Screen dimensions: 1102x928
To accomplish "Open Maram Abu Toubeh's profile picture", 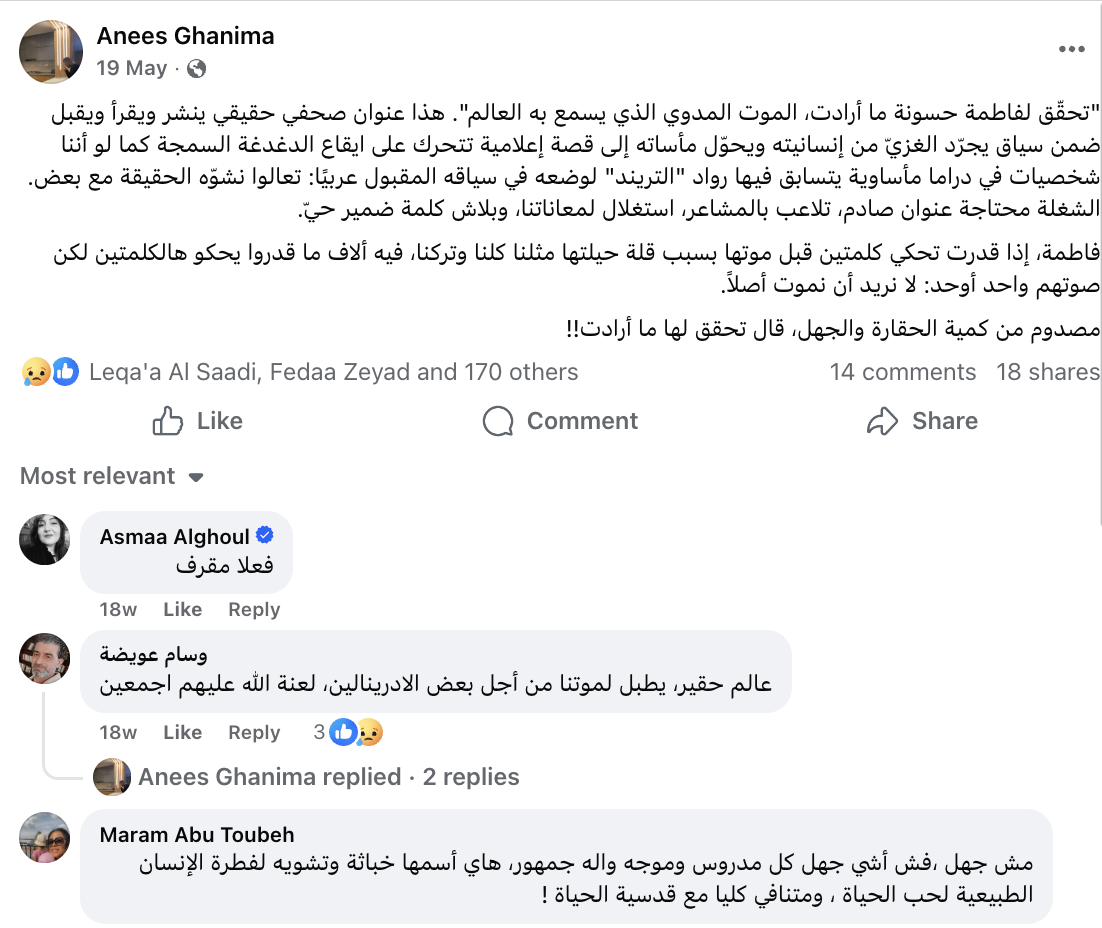I will click(44, 837).
